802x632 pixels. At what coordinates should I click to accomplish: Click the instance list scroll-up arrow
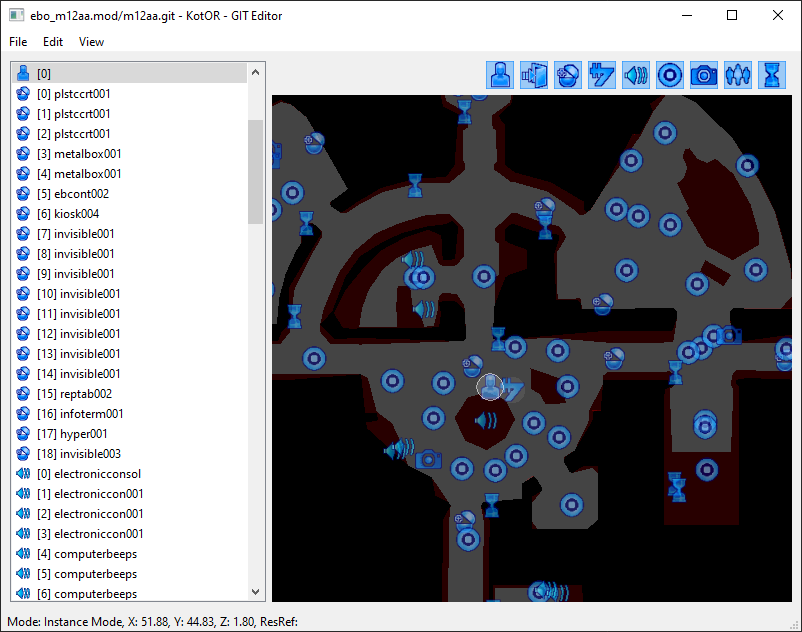tap(256, 73)
